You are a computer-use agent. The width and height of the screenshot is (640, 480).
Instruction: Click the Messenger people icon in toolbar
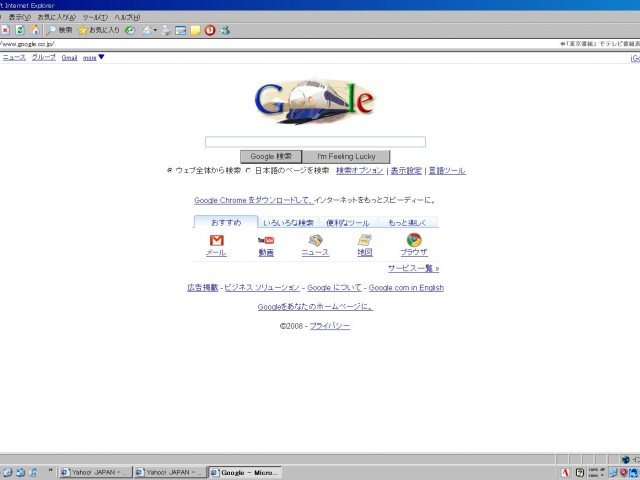coord(225,30)
